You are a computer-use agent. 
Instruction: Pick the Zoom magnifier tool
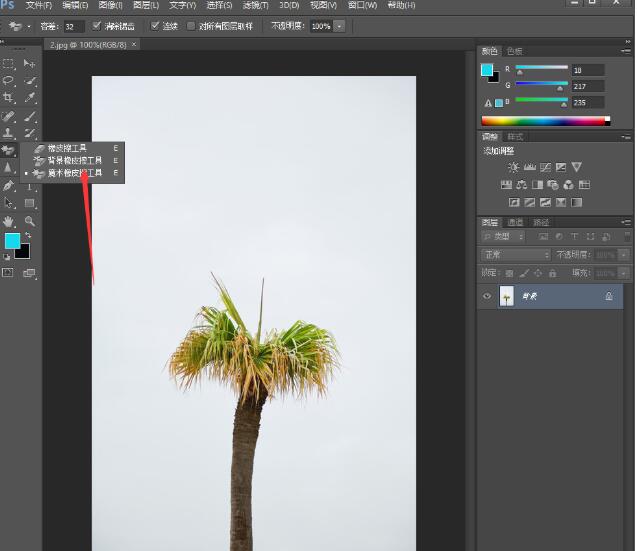point(30,221)
